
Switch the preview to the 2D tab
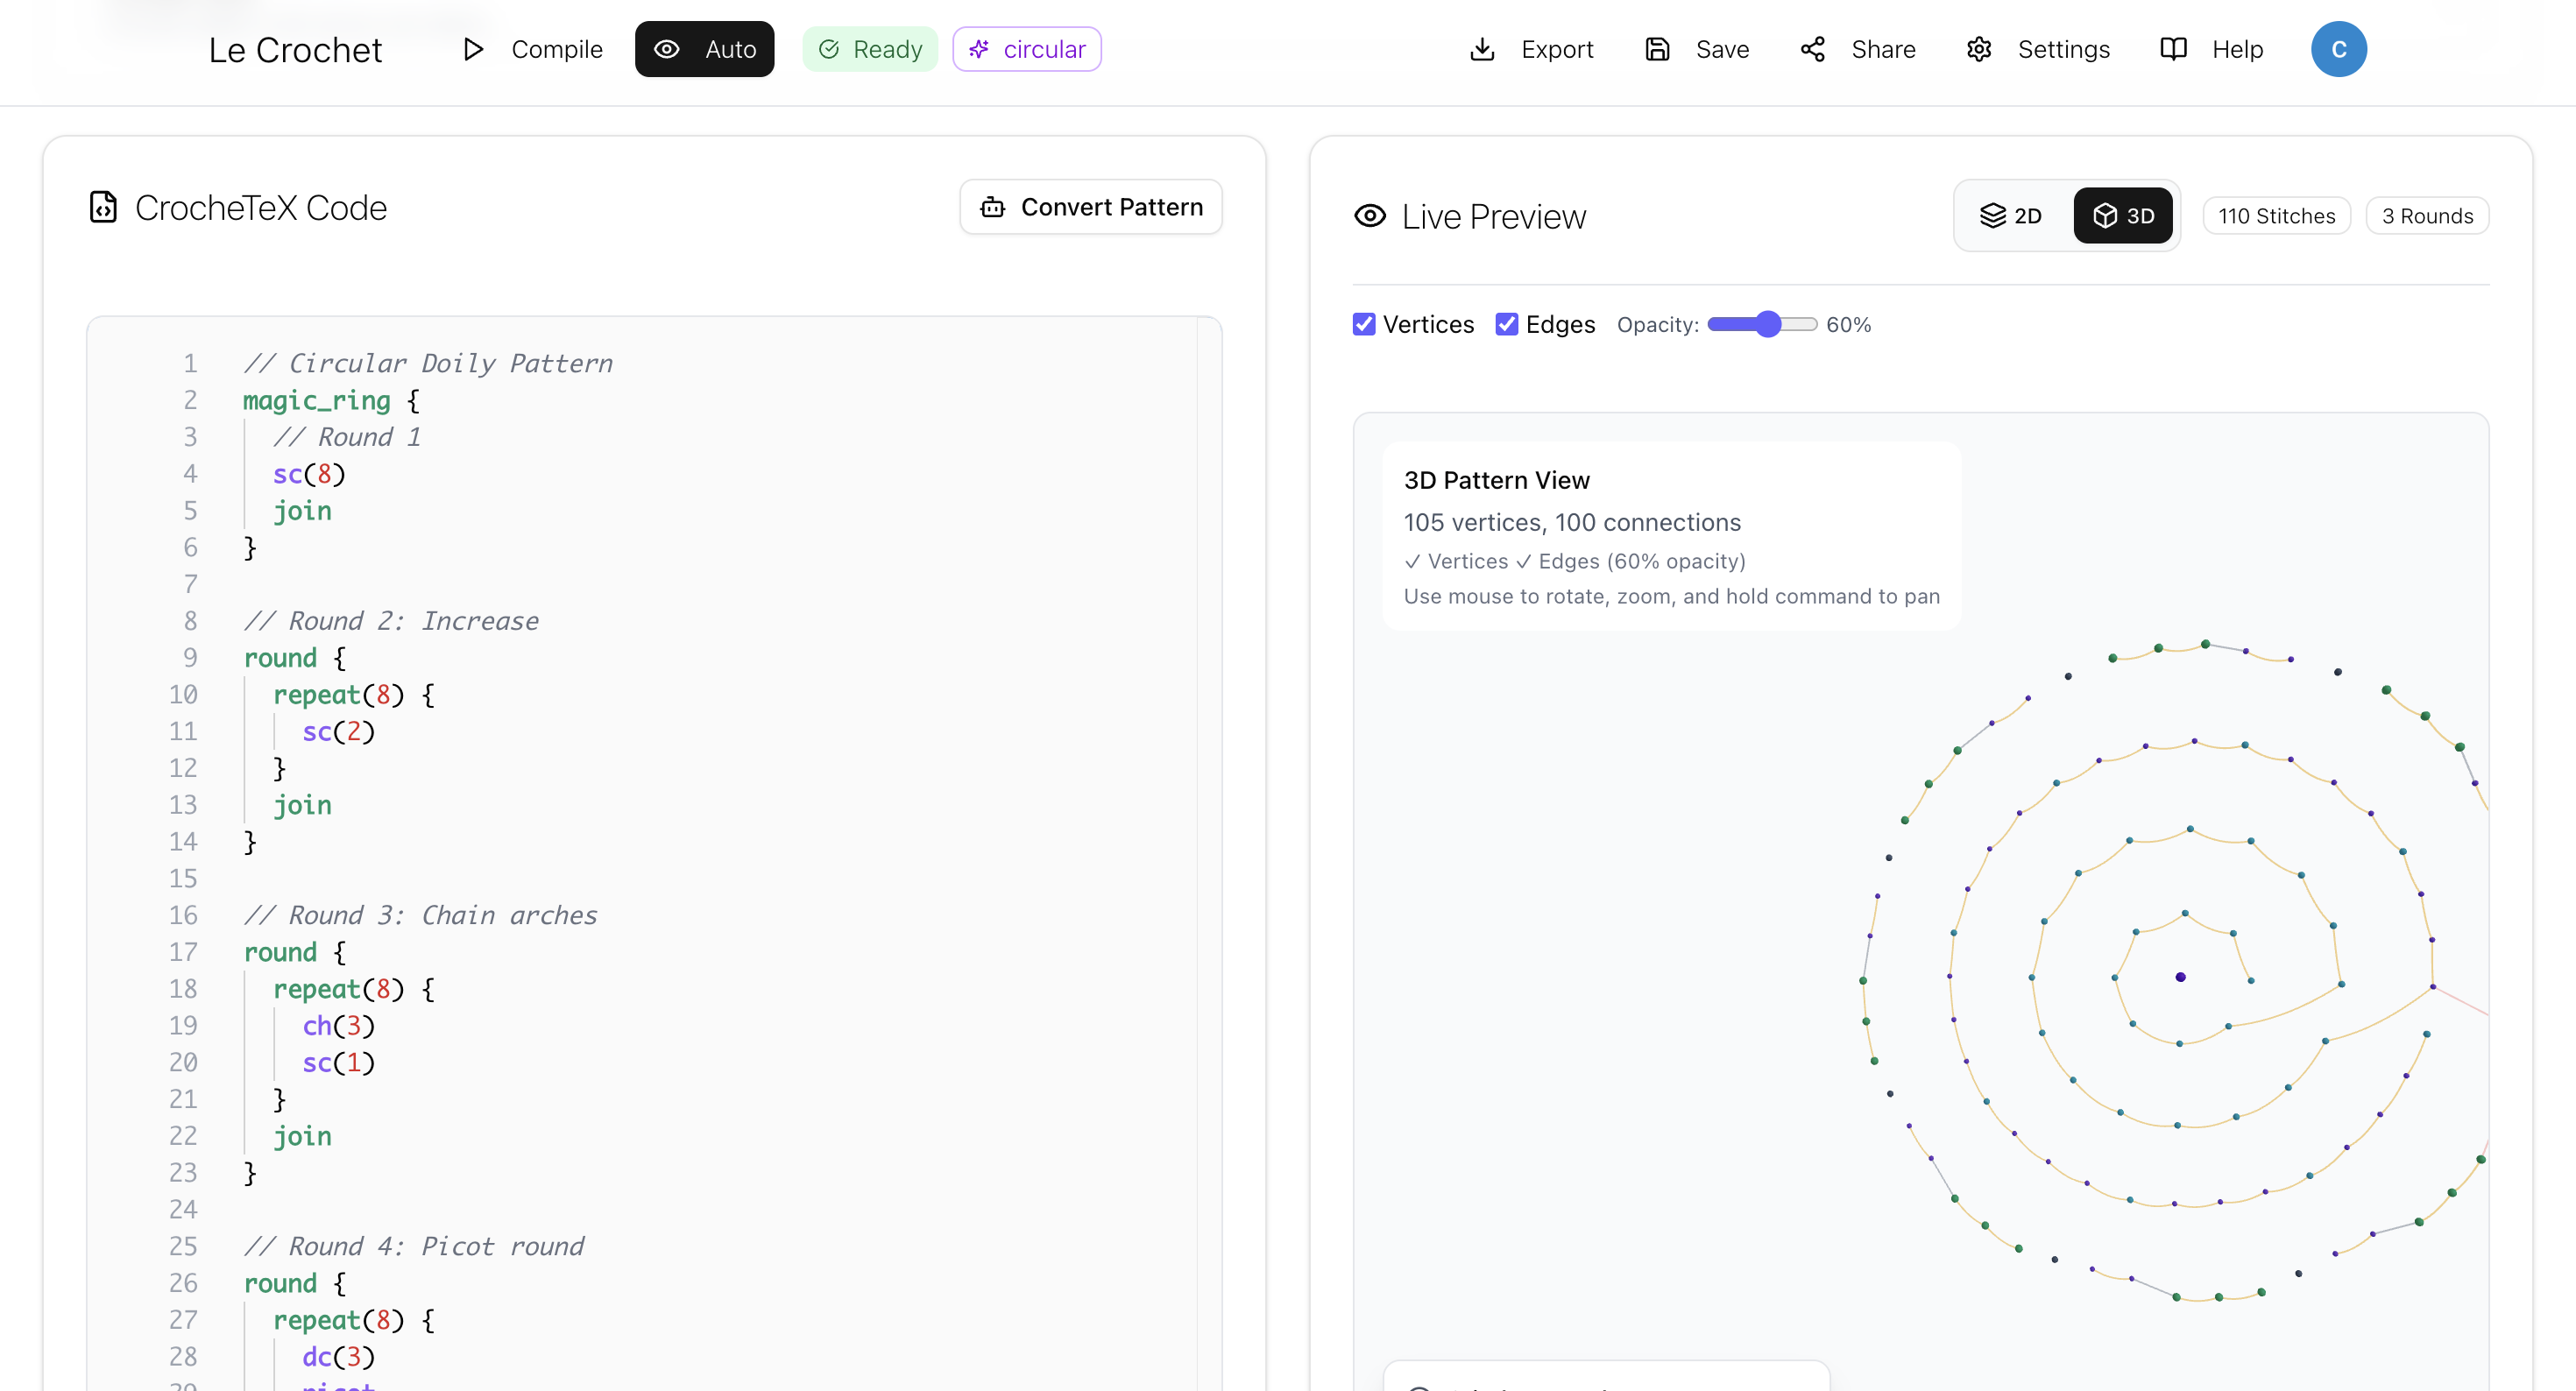(x=2011, y=216)
